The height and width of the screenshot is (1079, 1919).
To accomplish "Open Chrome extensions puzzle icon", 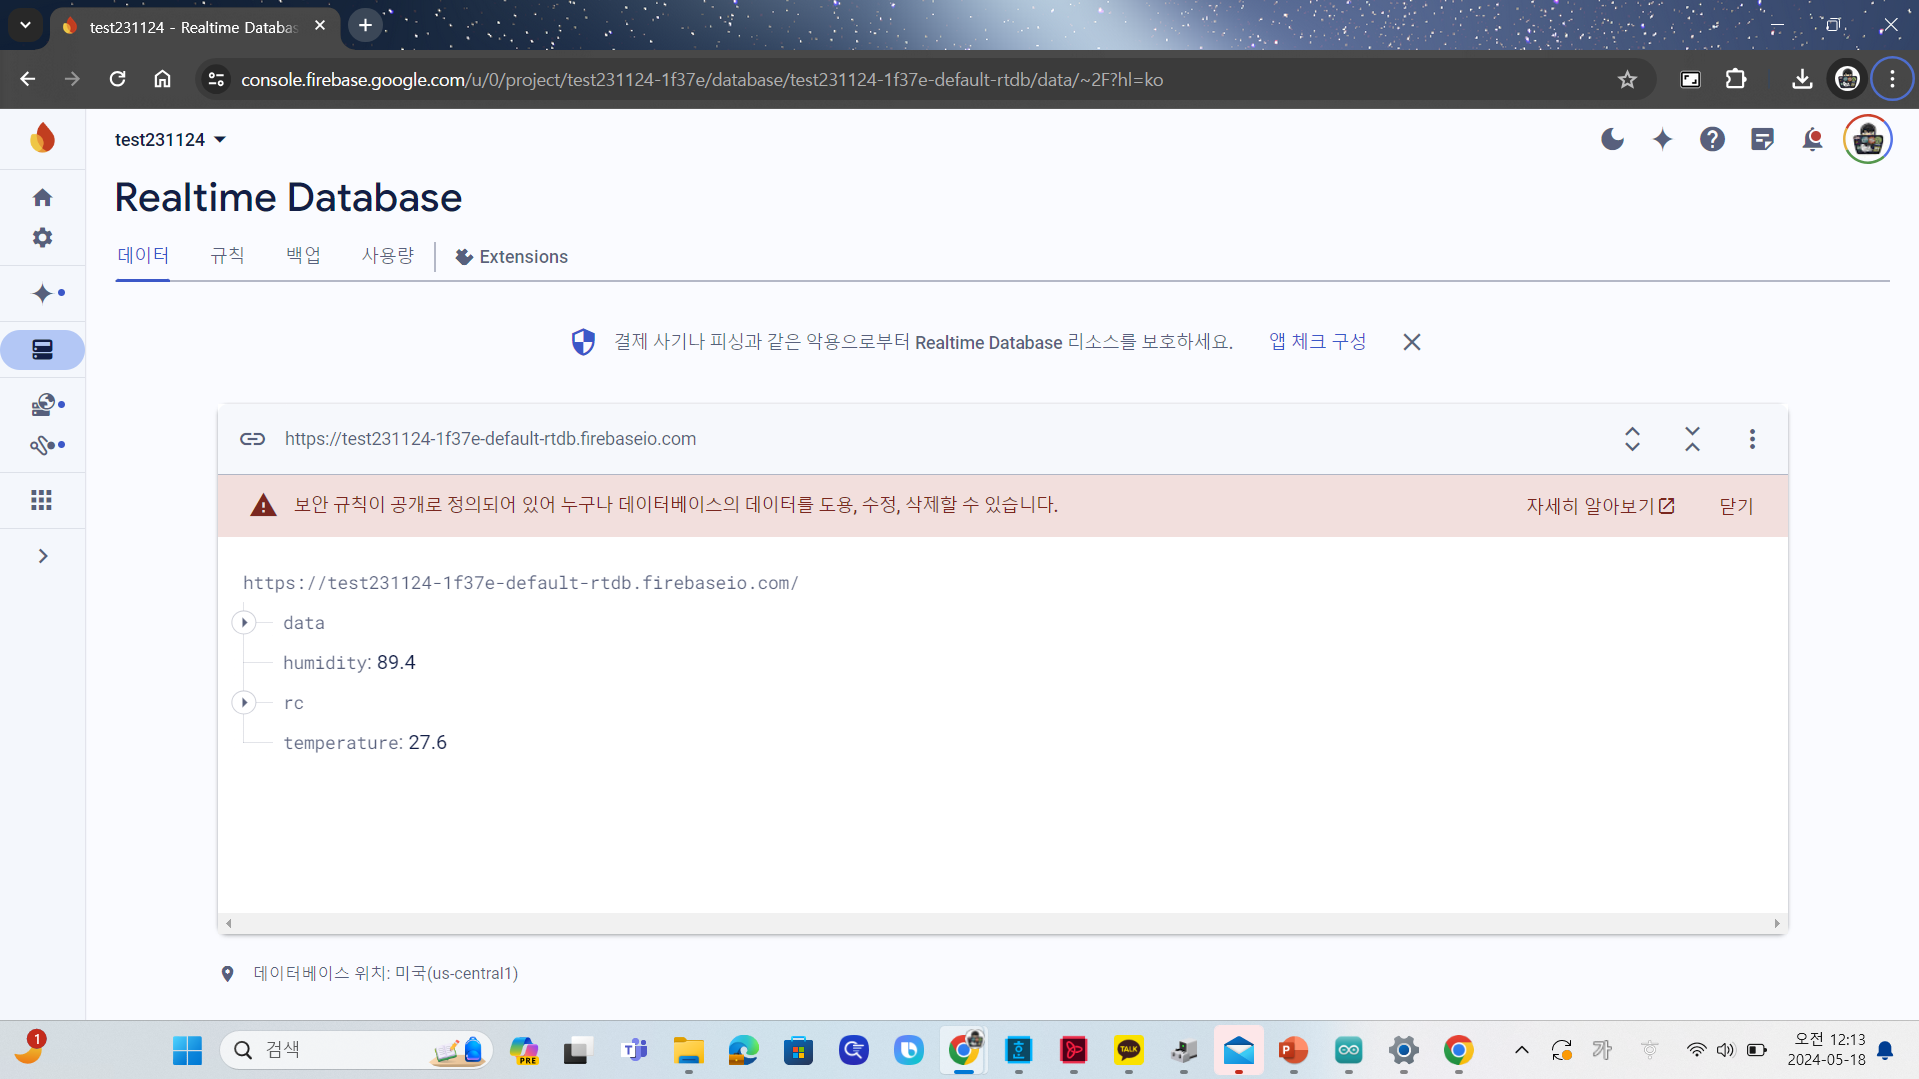I will click(x=1736, y=79).
